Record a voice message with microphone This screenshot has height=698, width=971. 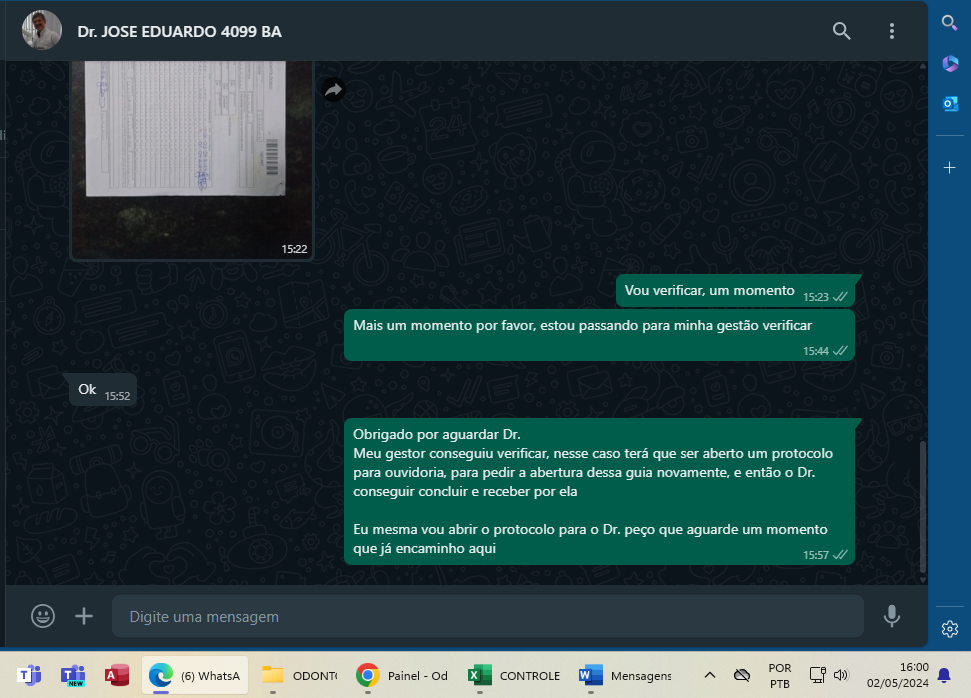tap(892, 616)
